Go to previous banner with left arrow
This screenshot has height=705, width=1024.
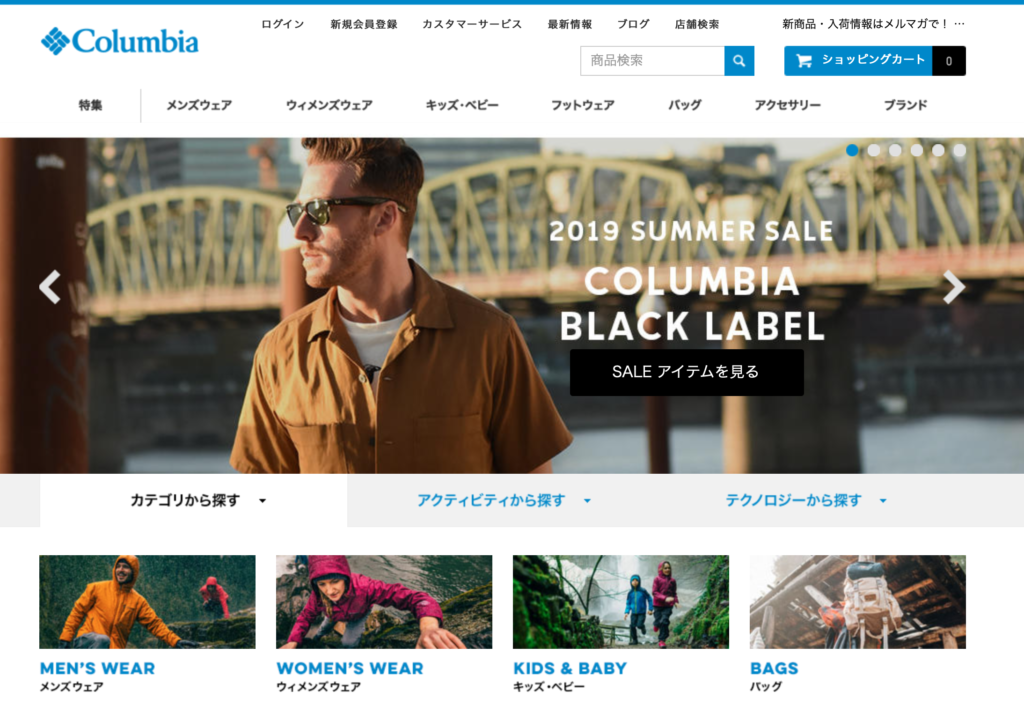pos(50,287)
